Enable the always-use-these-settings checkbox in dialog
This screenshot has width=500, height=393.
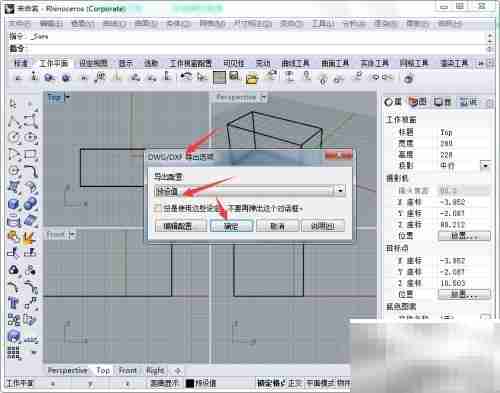click(x=157, y=209)
